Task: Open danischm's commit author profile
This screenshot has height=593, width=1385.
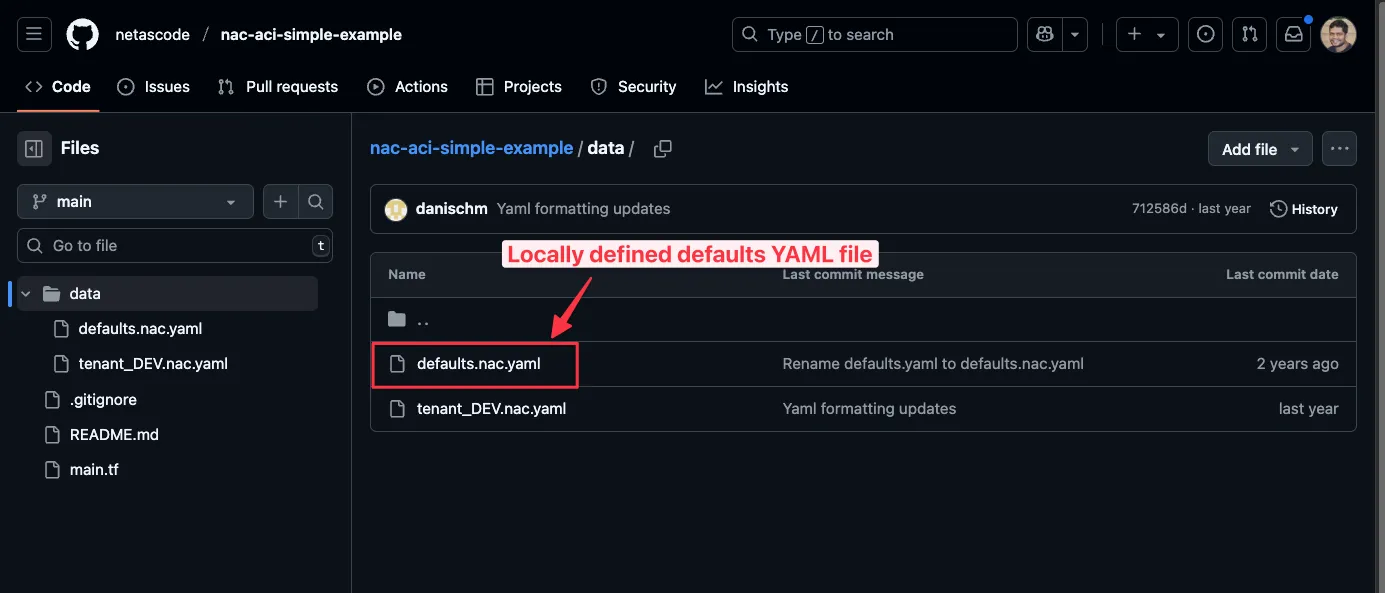Action: tap(452, 209)
